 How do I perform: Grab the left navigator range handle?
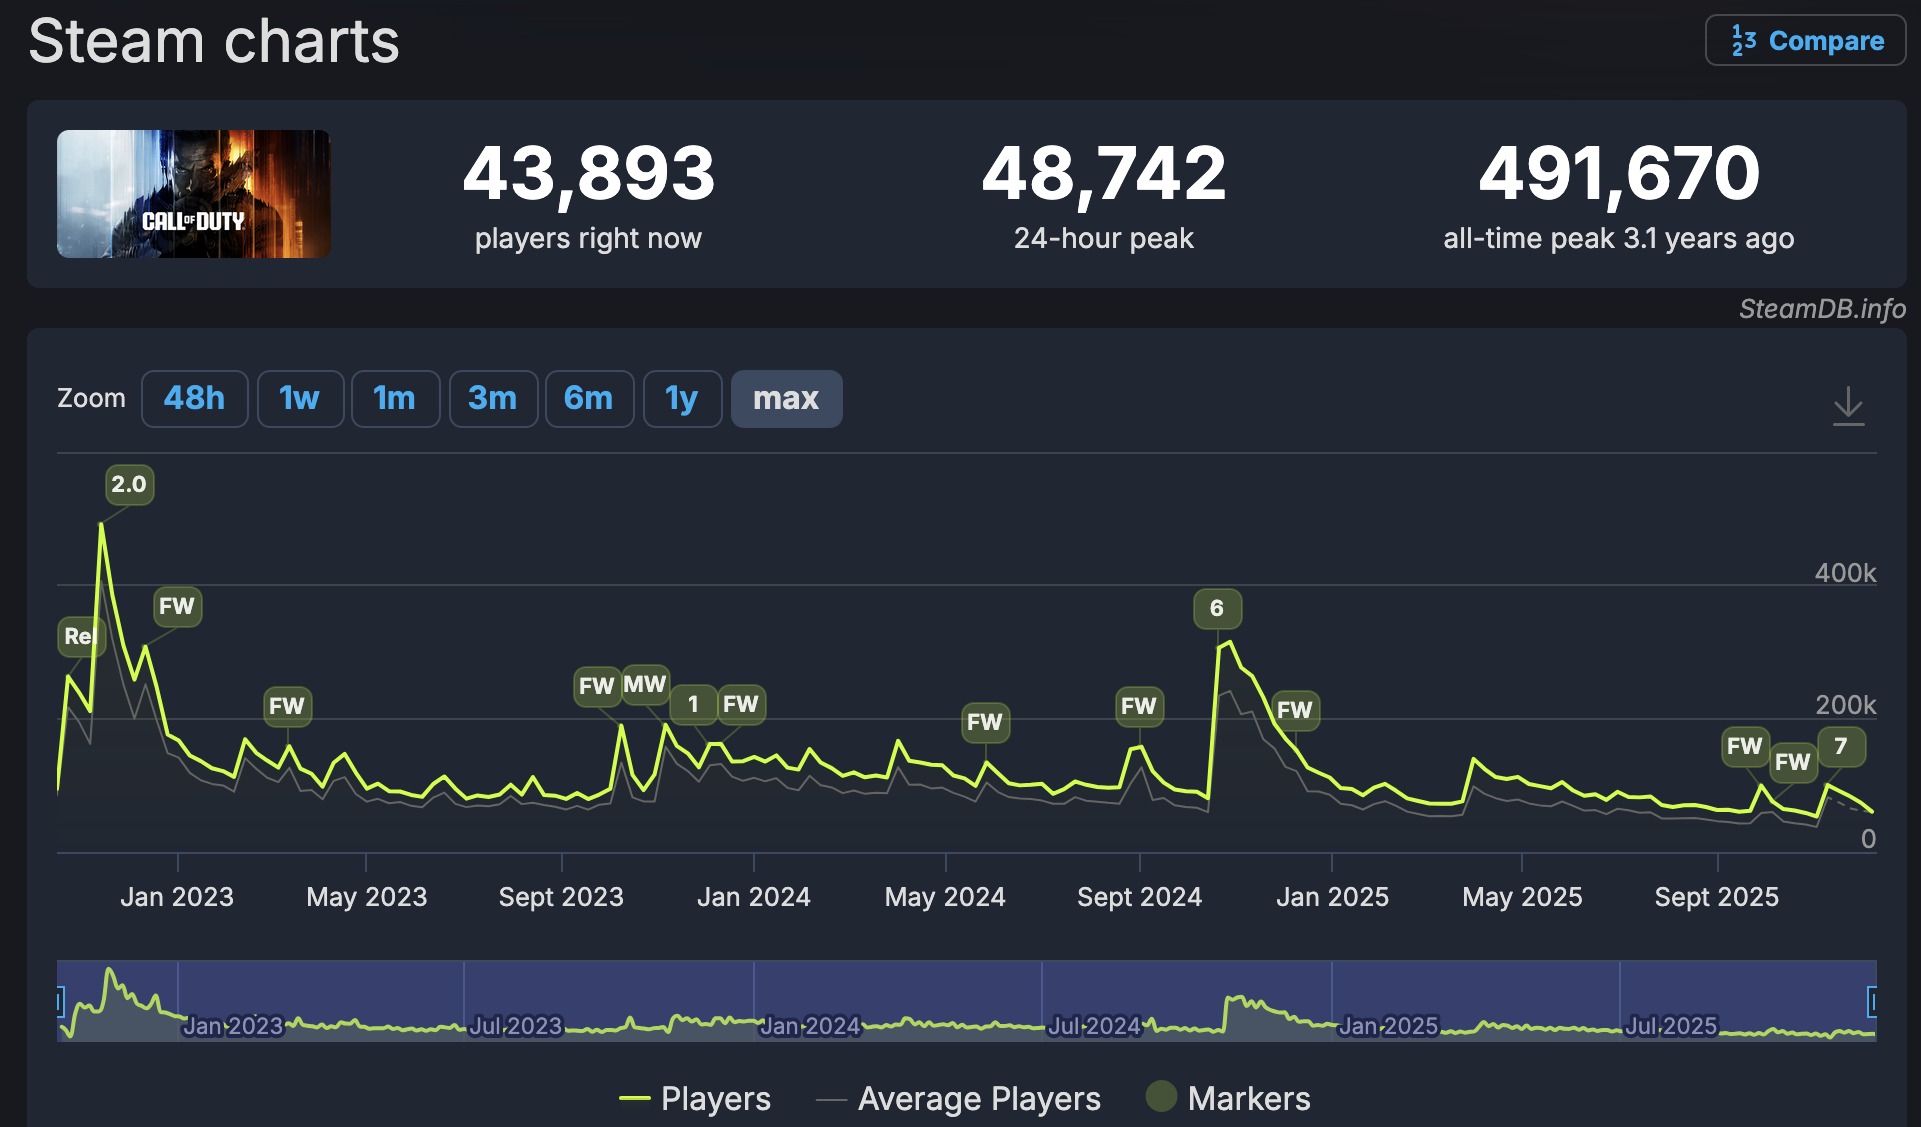(60, 1000)
